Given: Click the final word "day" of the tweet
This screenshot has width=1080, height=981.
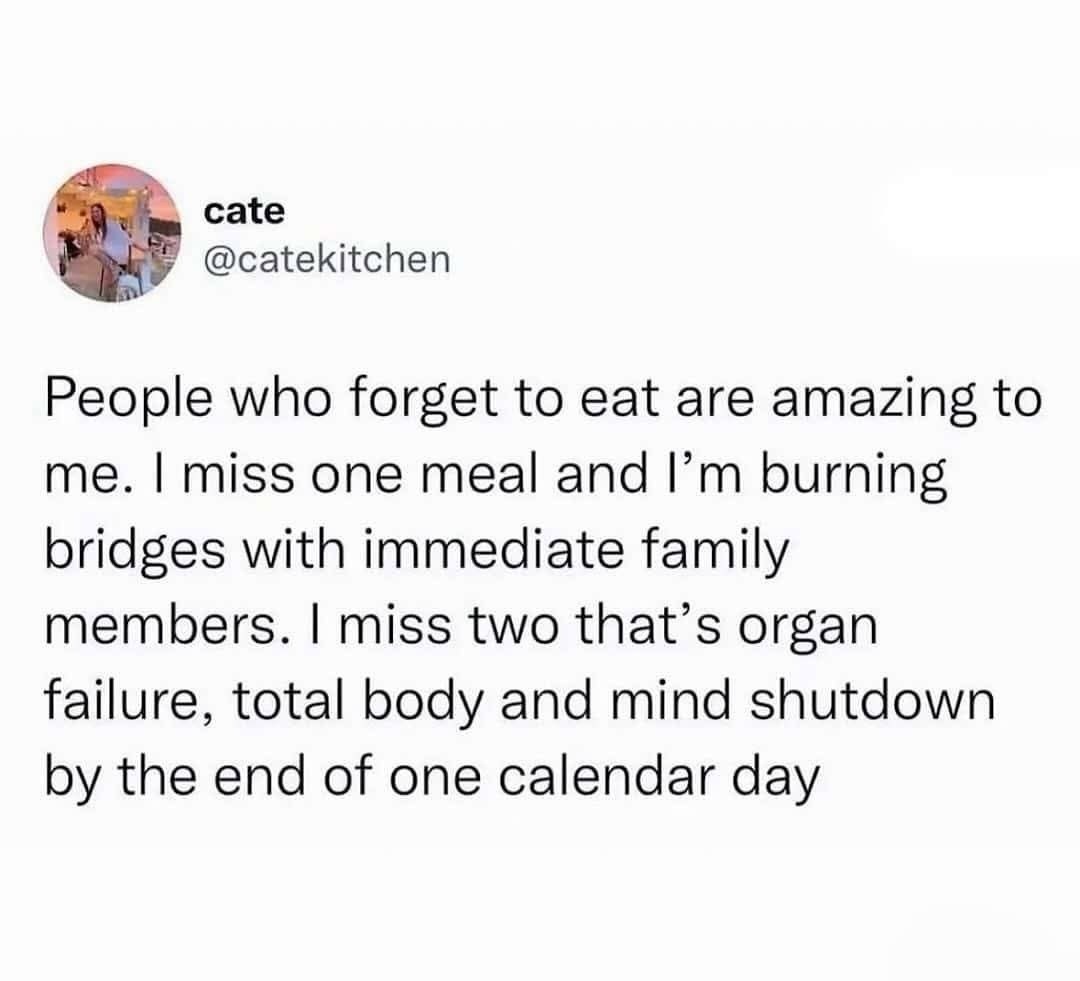Looking at the screenshot, I should [x=776, y=779].
